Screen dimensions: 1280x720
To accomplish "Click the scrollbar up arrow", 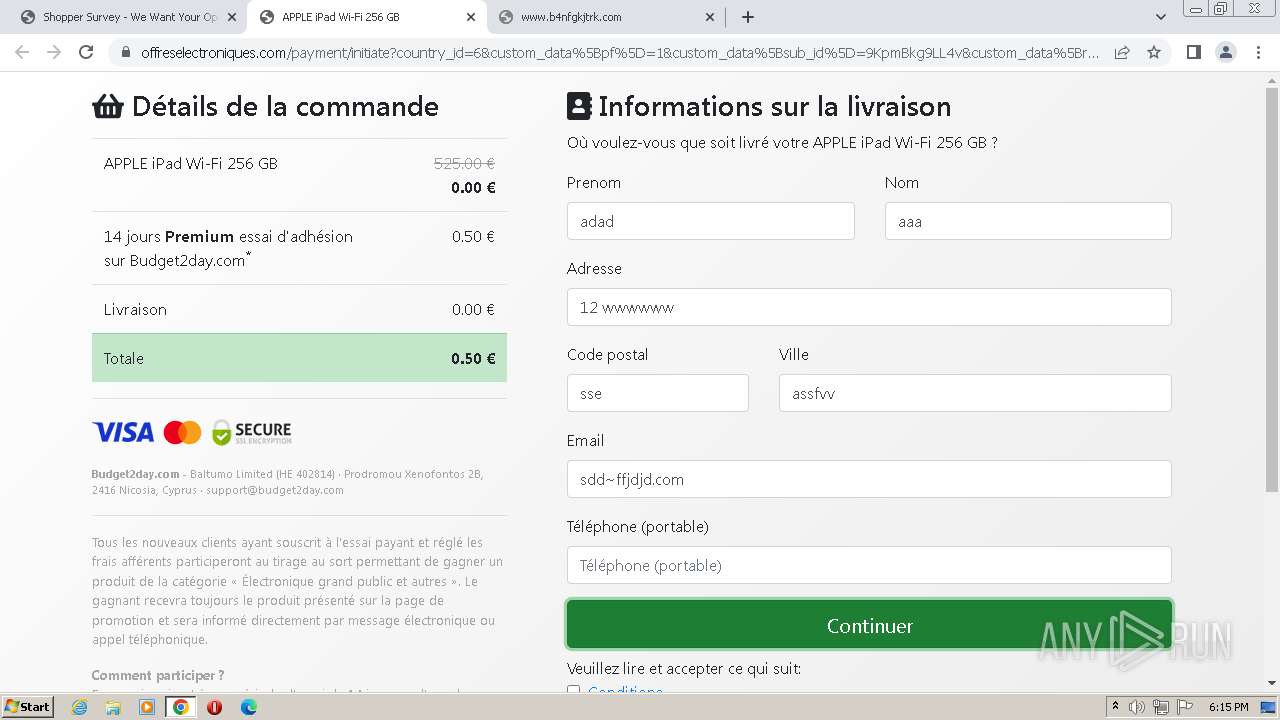I will (x=1272, y=80).
